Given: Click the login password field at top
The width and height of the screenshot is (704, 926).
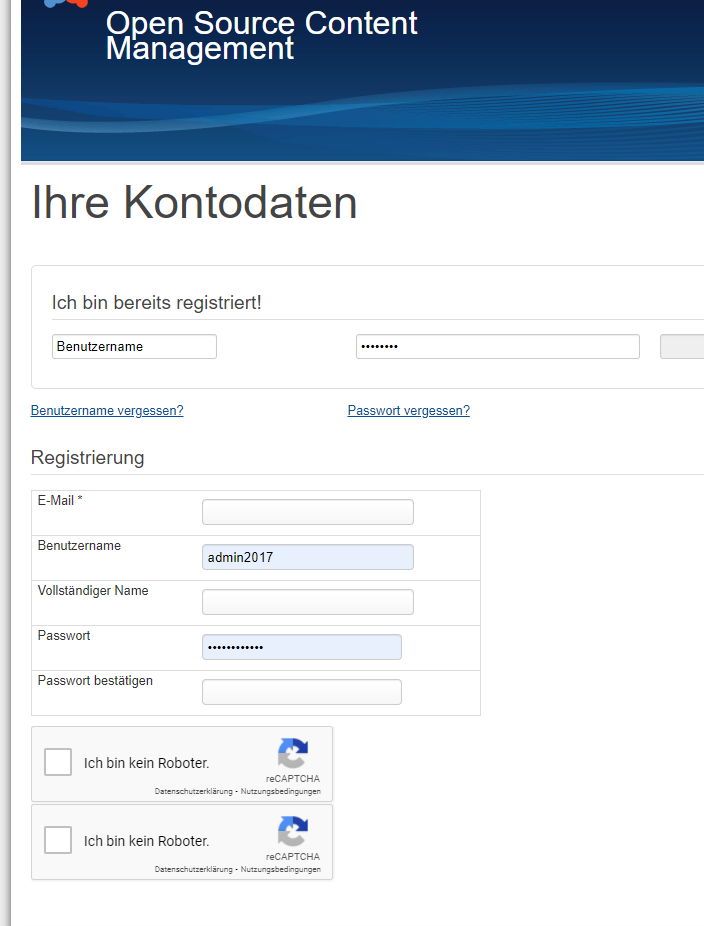Looking at the screenshot, I should click(x=497, y=347).
